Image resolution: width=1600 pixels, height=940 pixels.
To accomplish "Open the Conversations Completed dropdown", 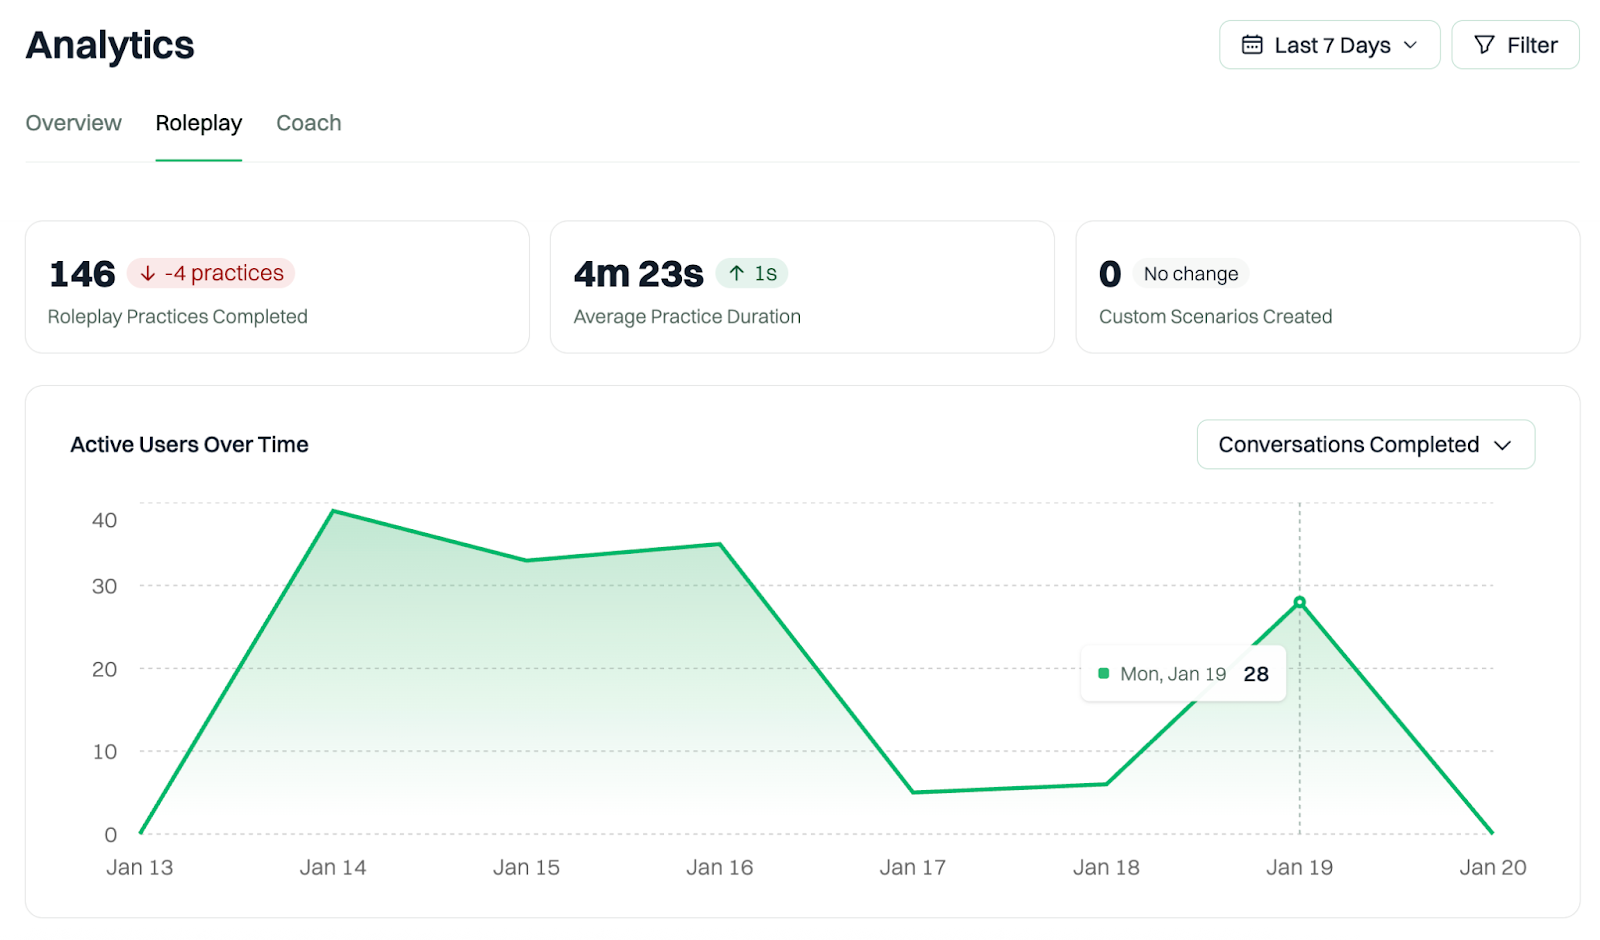I will pyautogui.click(x=1366, y=445).
